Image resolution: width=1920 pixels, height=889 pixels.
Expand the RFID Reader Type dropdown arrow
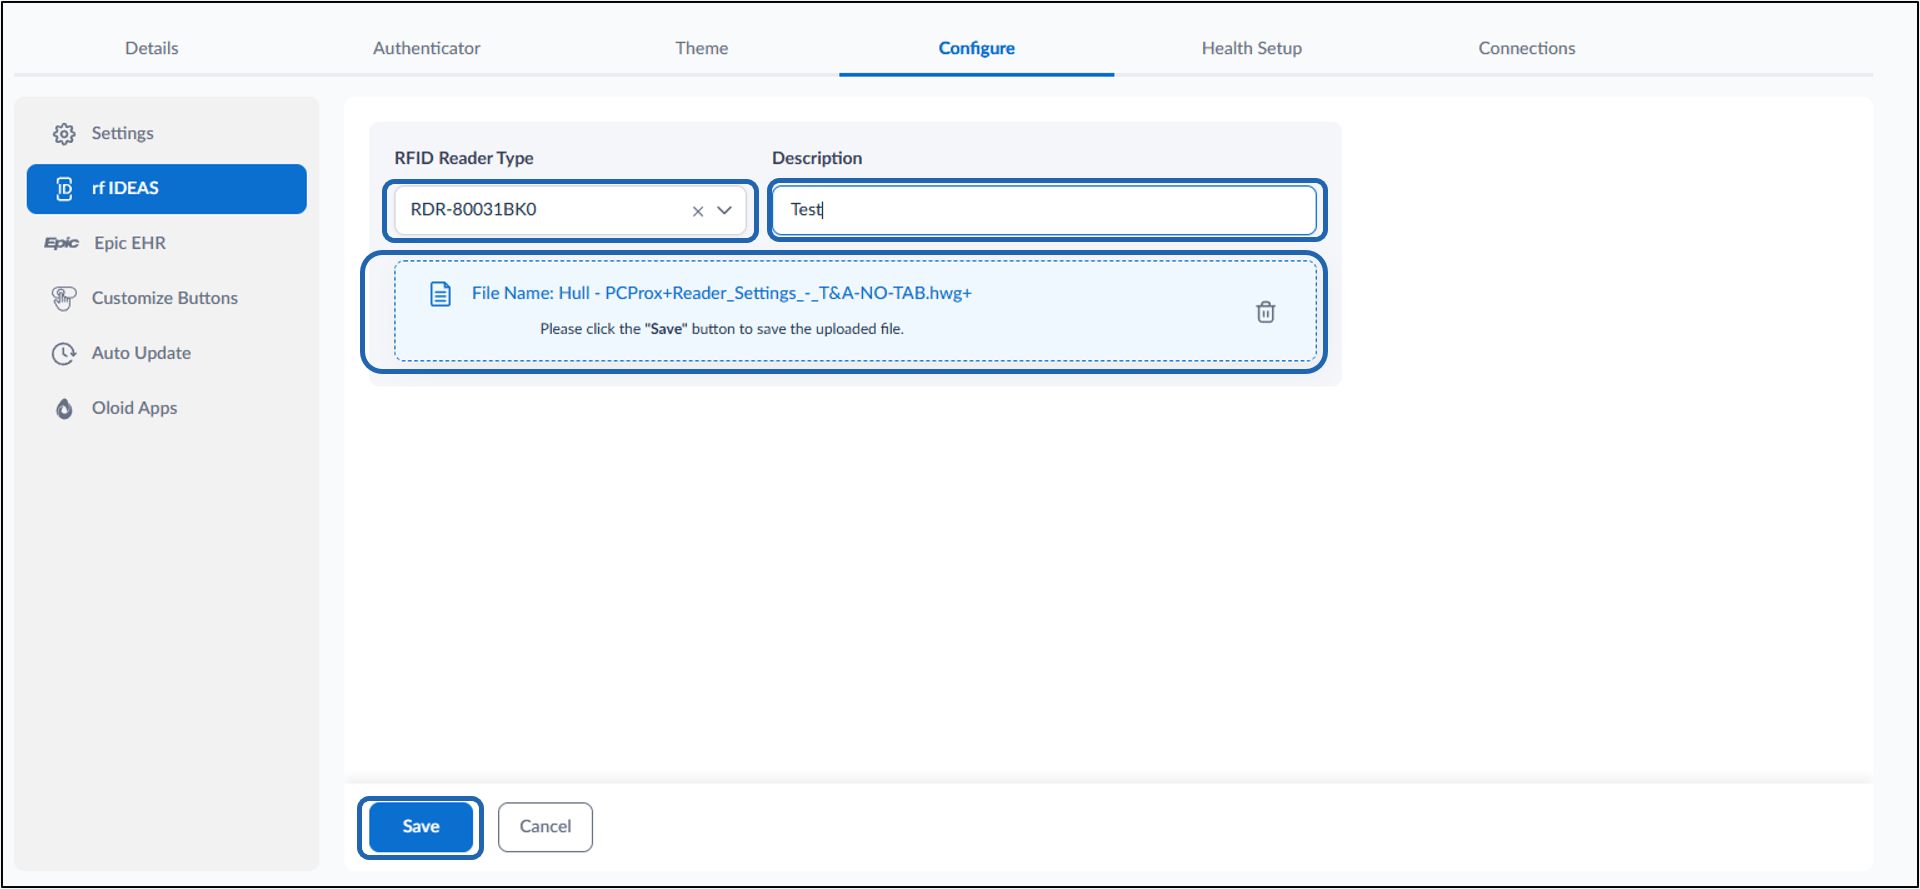pos(725,210)
